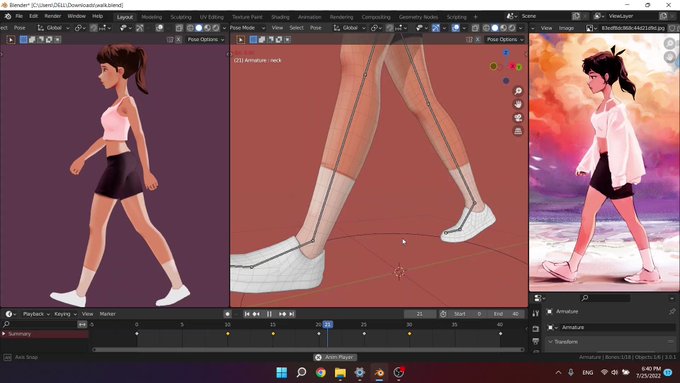Screen dimensions: 680x383
Task: Toggle show gizmo button in center viewport
Action: pos(436,28)
